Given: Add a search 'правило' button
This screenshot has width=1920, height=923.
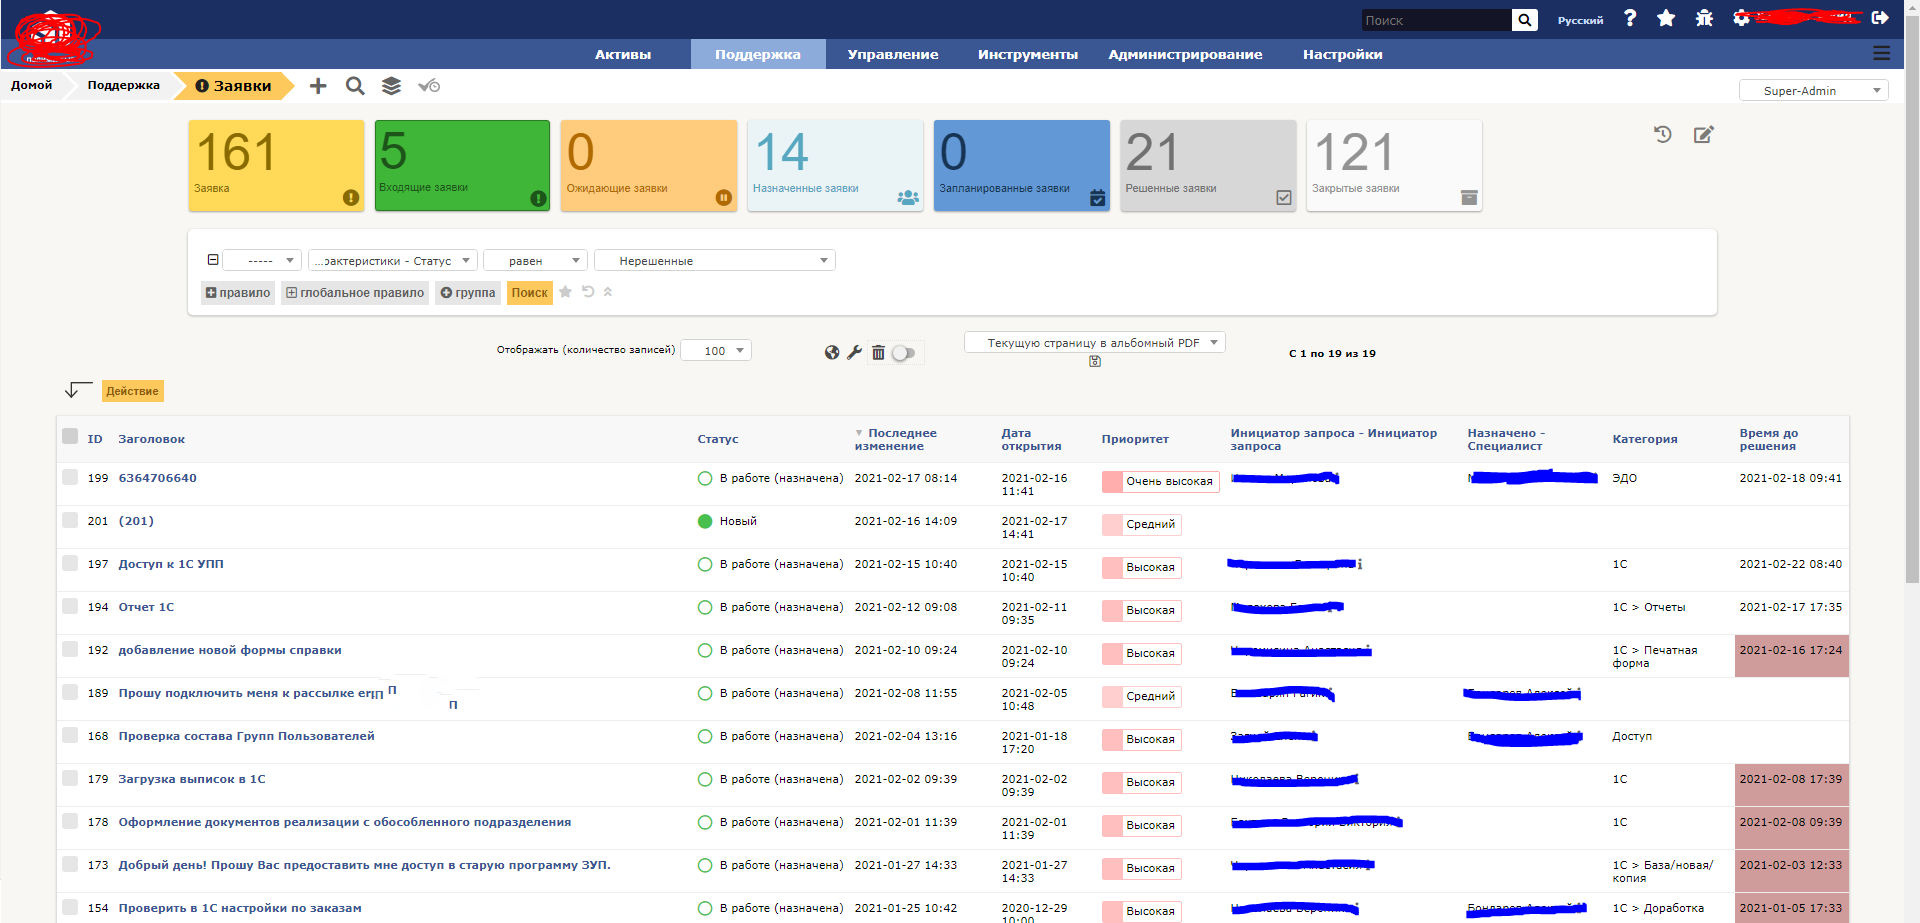Looking at the screenshot, I should coord(238,292).
